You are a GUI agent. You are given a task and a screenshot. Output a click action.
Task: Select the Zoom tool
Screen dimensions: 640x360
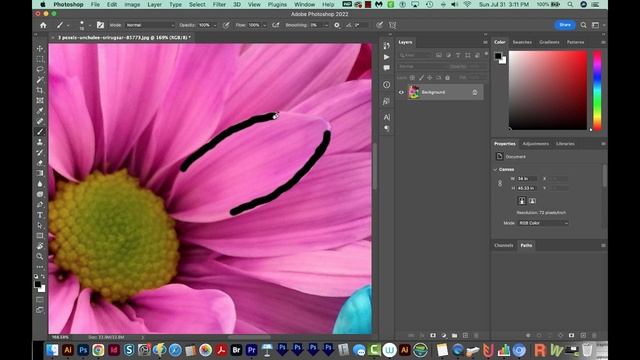(40, 256)
